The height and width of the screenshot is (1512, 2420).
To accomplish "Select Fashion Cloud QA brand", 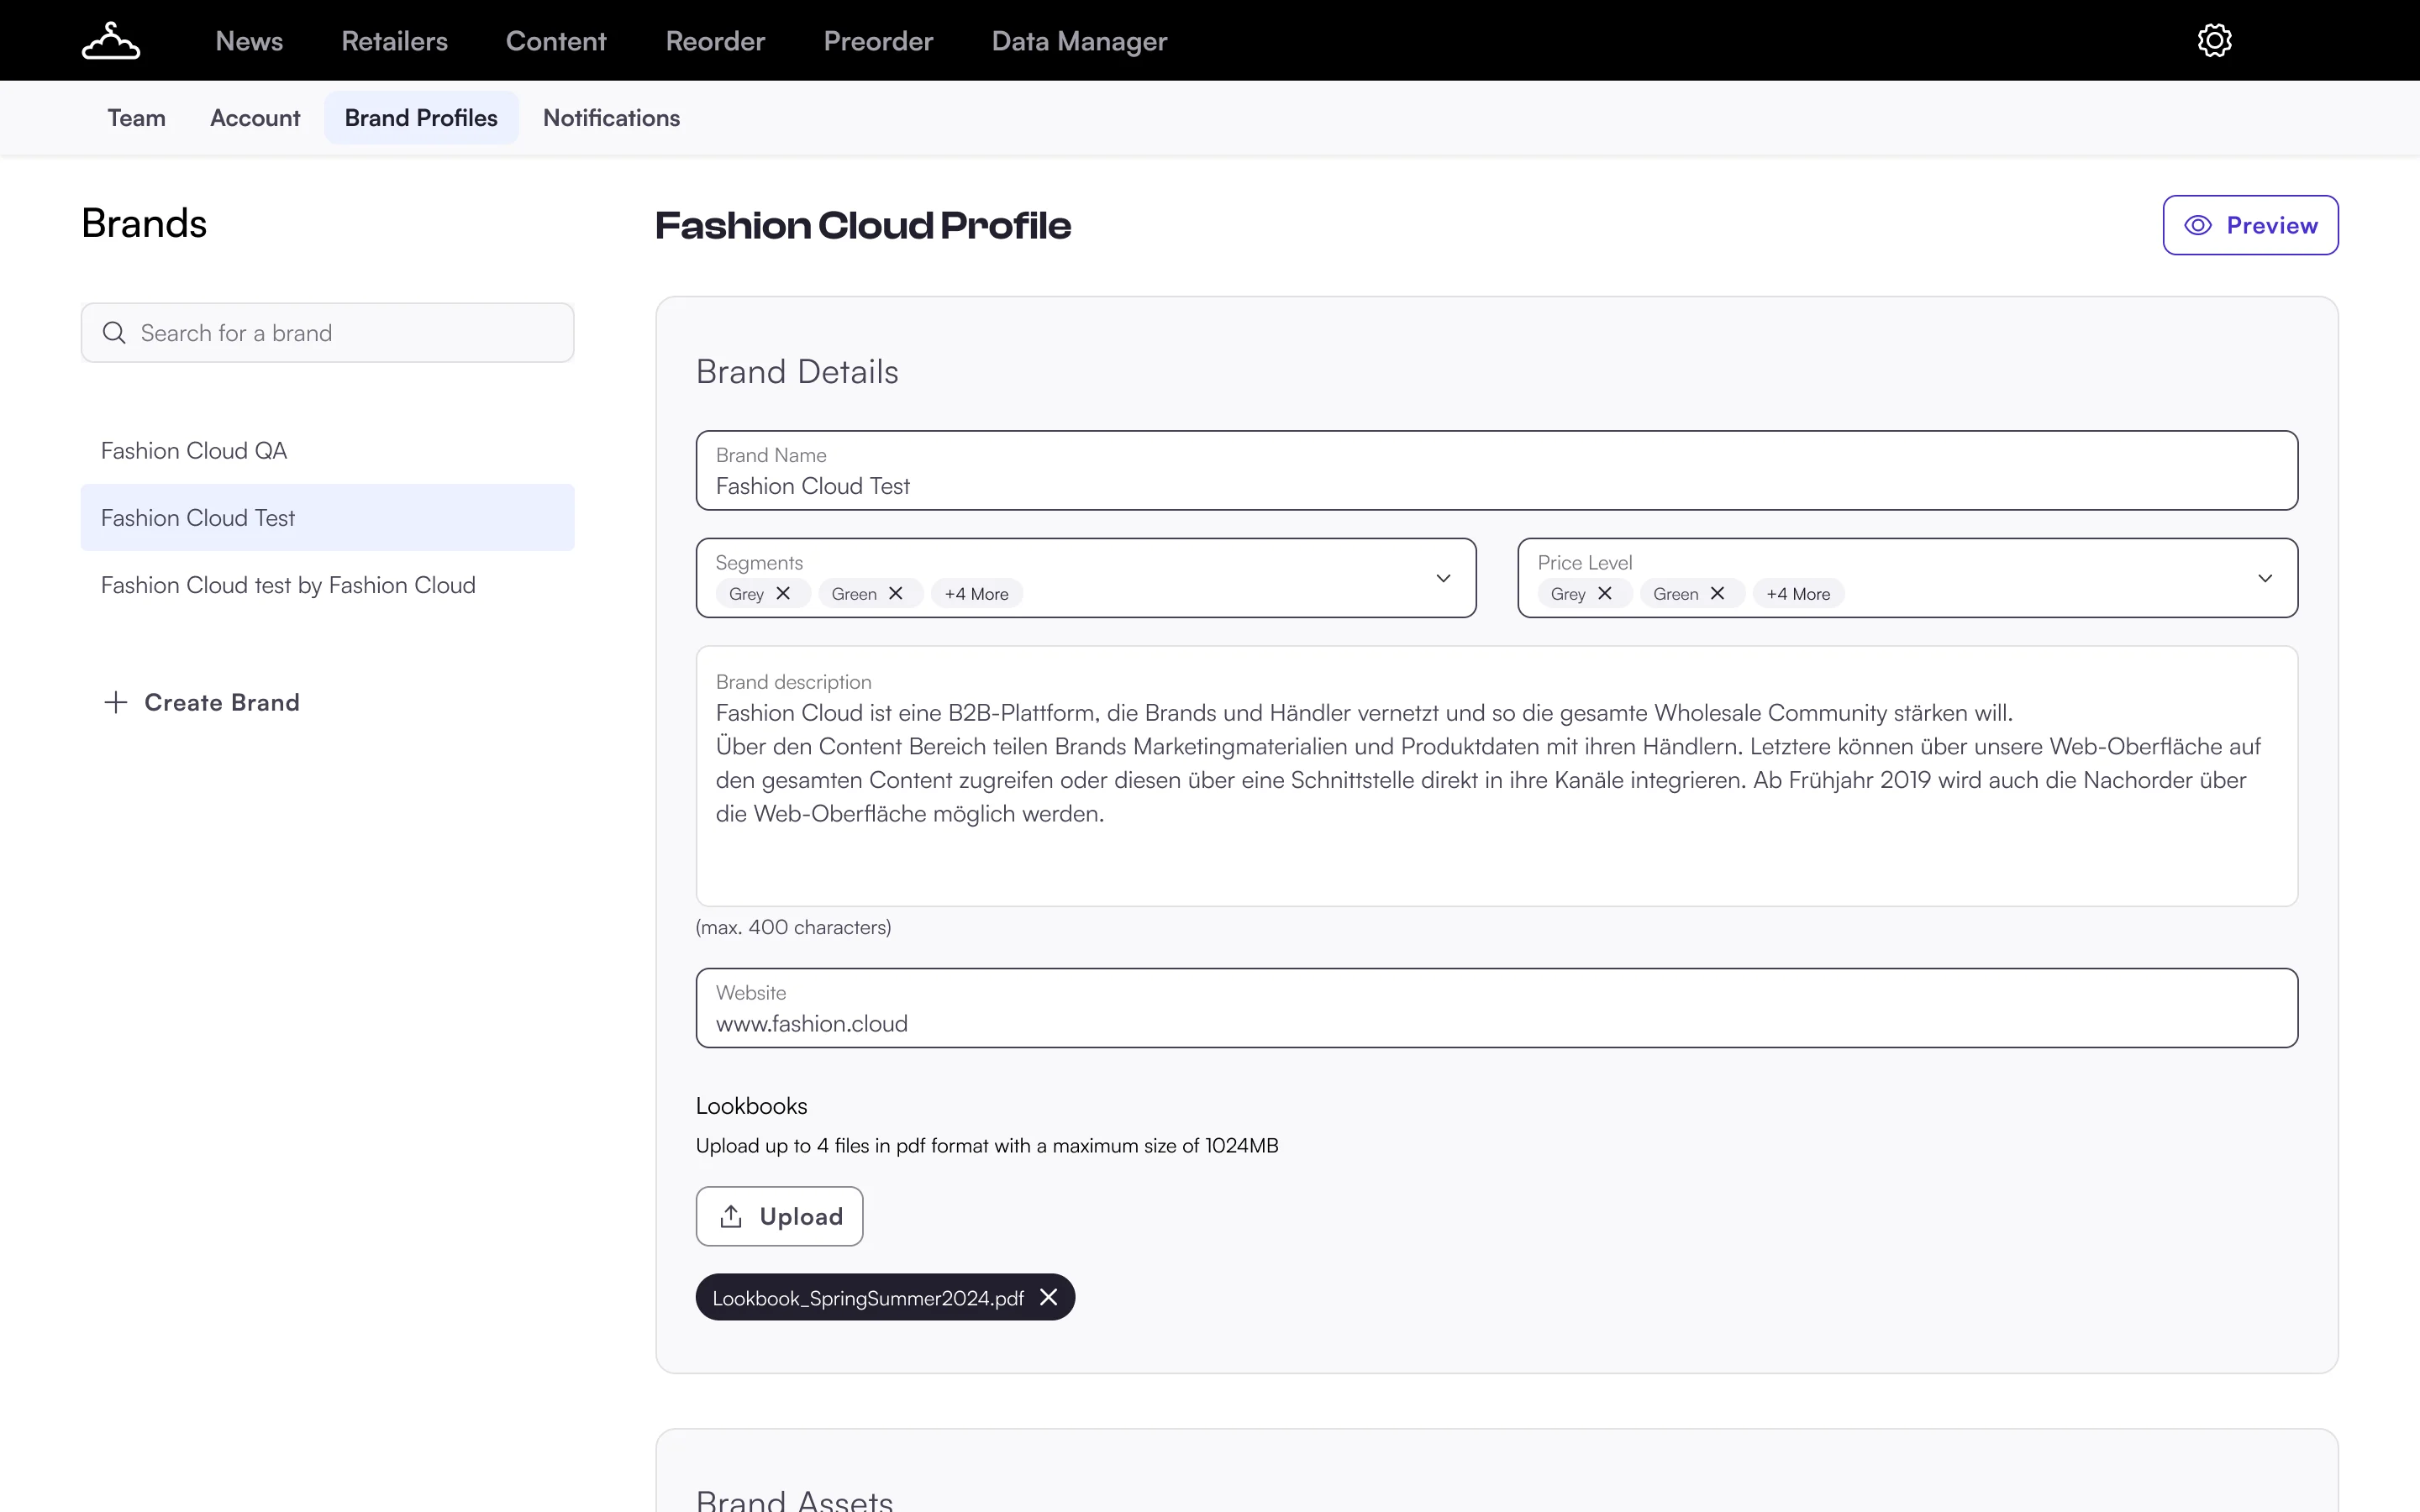I will [x=327, y=451].
